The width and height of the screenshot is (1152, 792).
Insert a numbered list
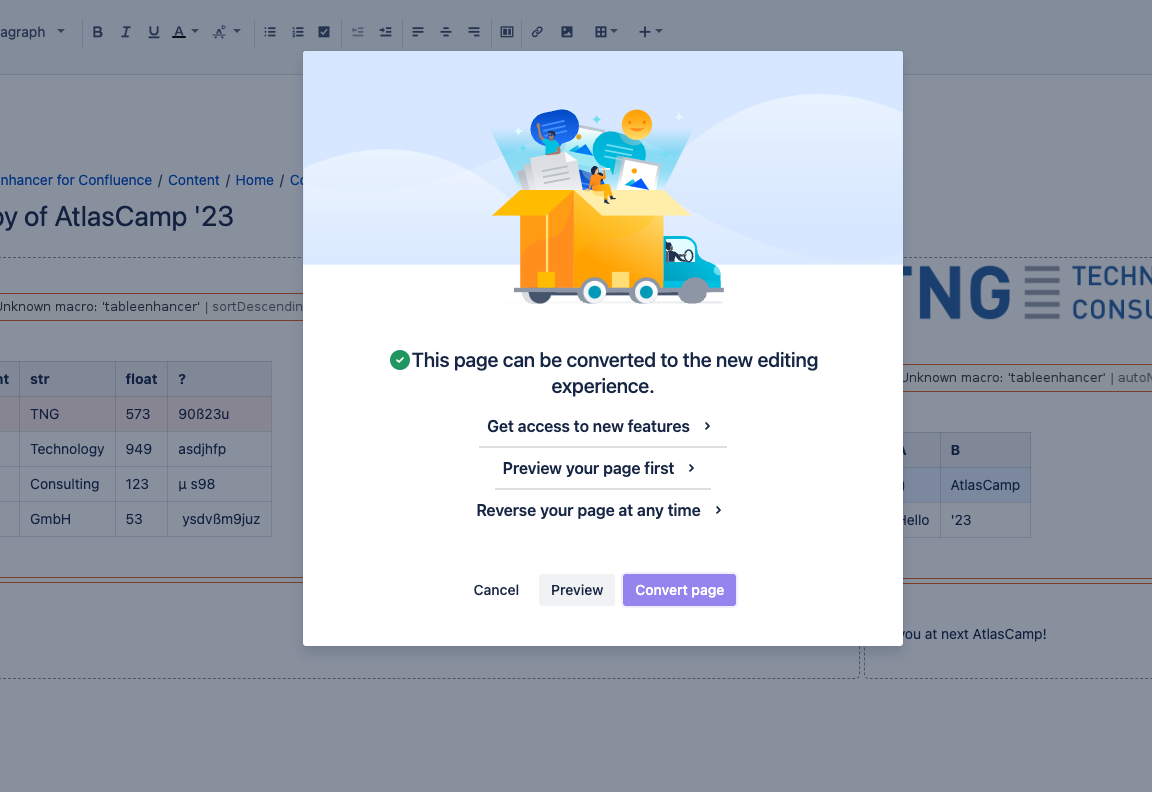(x=298, y=32)
